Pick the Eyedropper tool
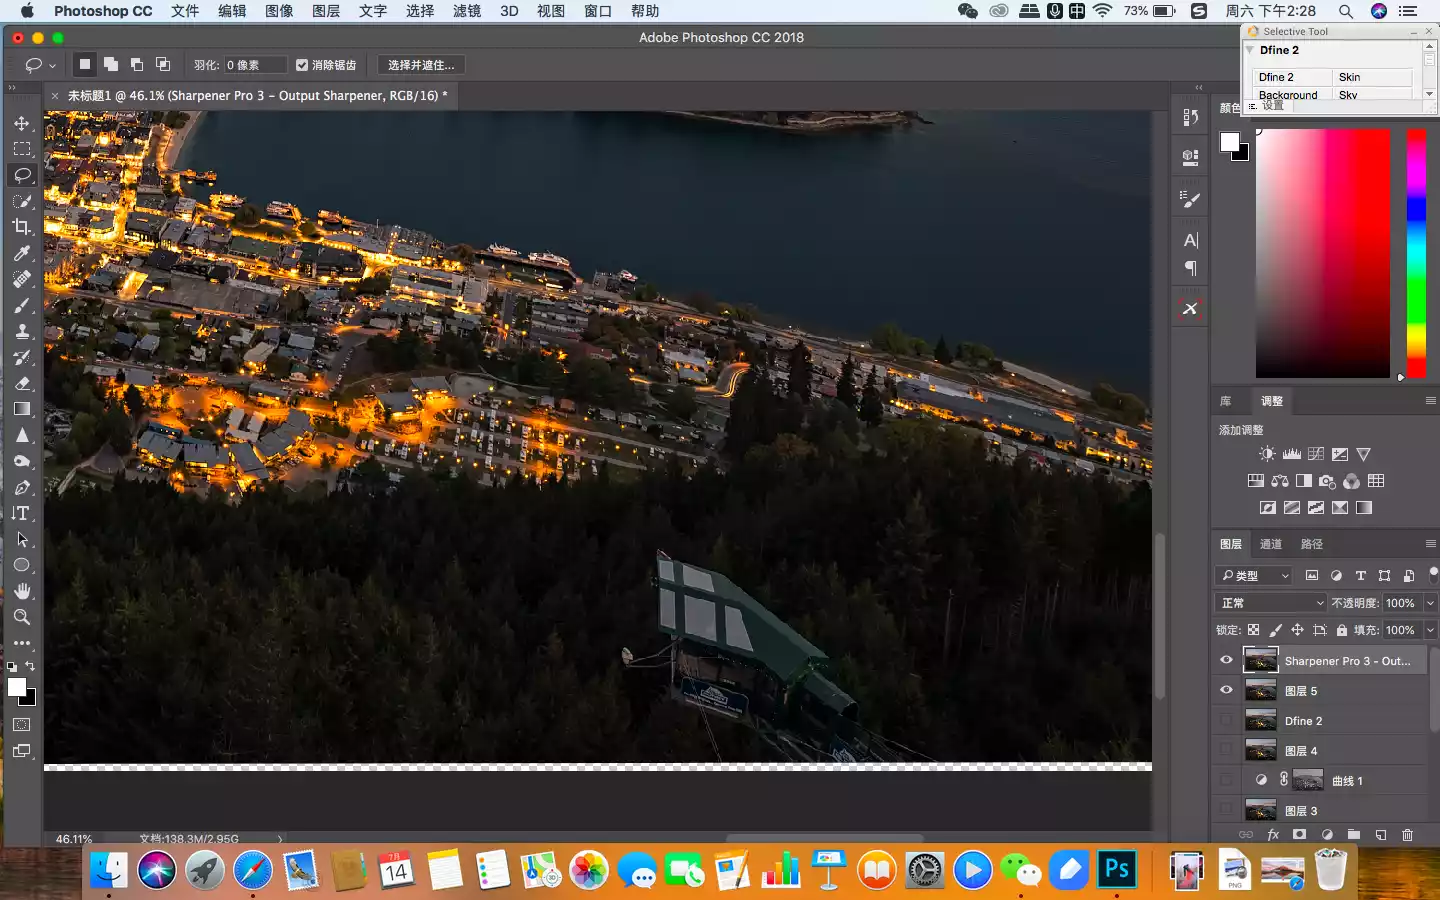Viewport: 1440px width, 900px height. coord(22,253)
